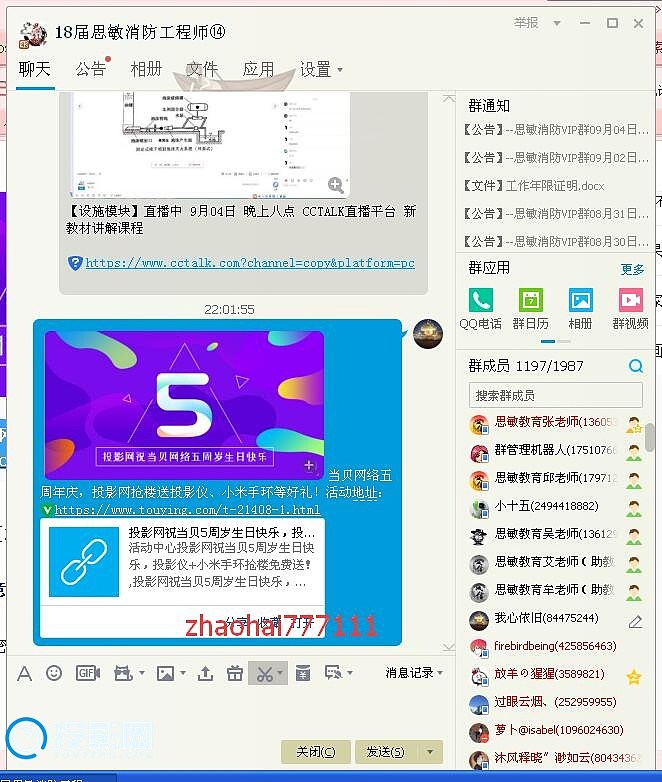
Task: Expand the image icon dropdown arrow
Action: pos(183,673)
